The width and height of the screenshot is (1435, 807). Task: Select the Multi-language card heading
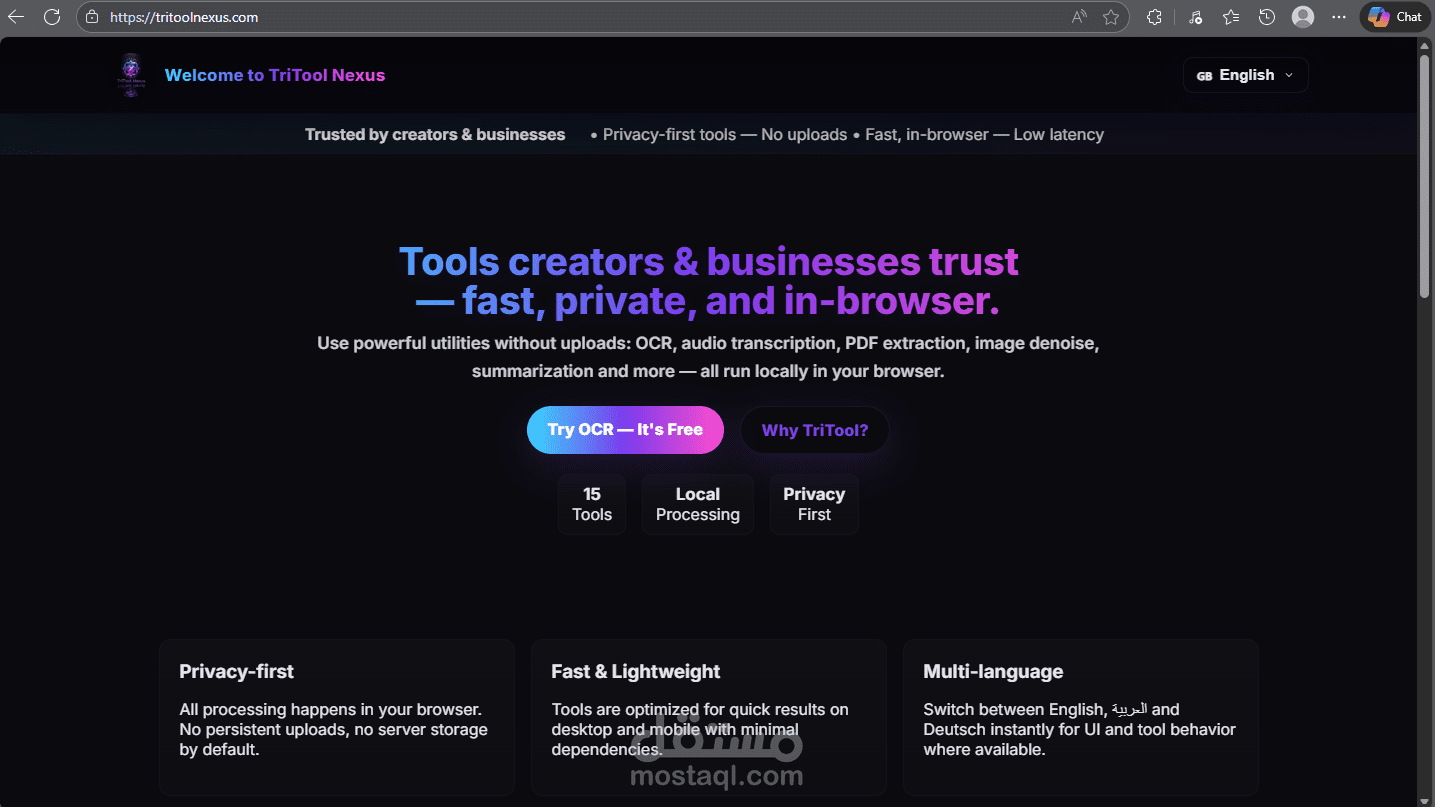[993, 672]
